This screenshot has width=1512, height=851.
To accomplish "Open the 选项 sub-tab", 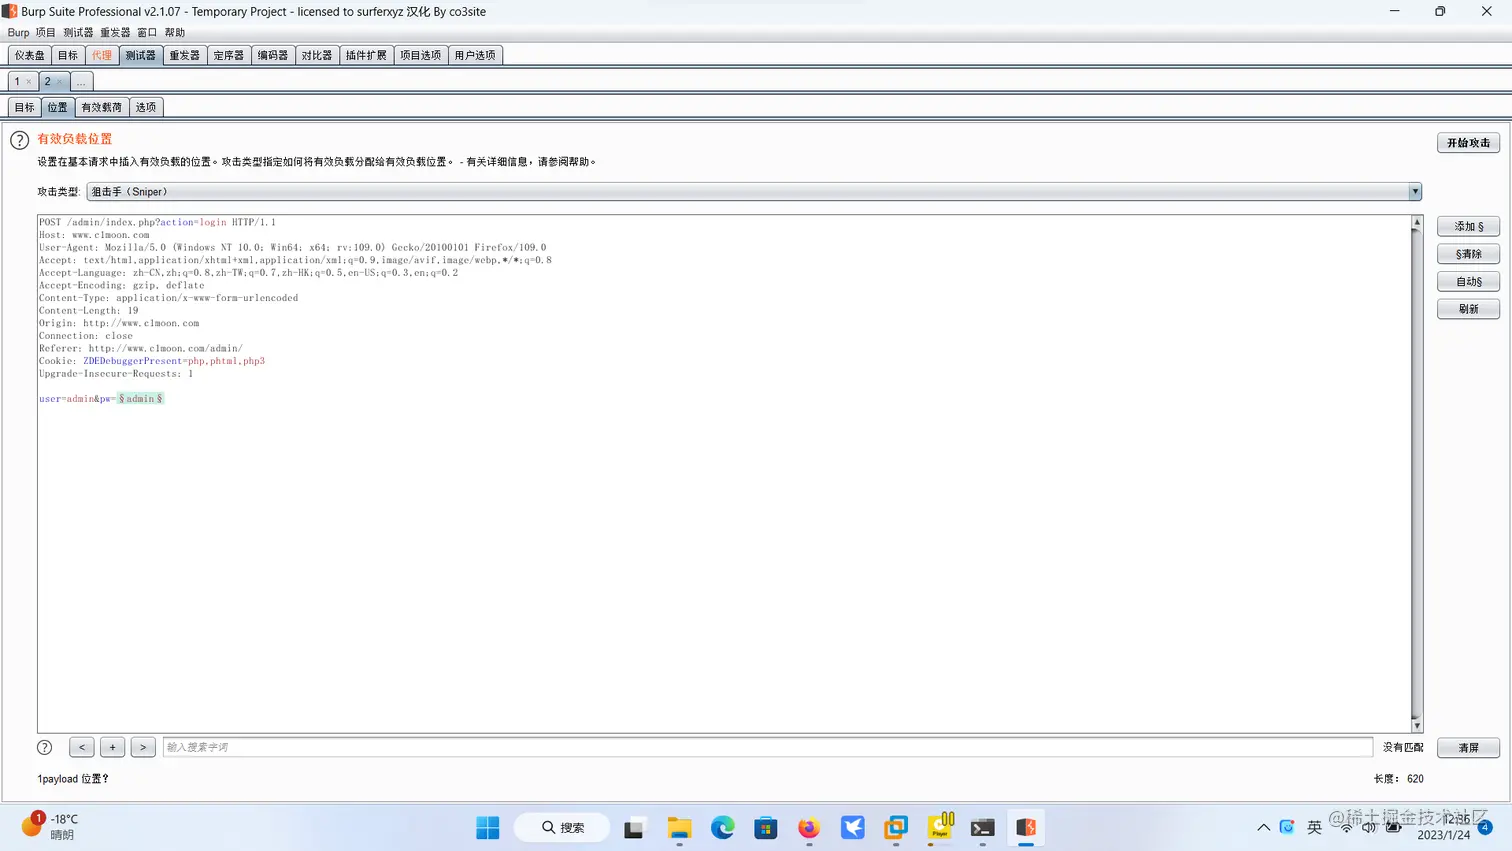I will click(146, 107).
